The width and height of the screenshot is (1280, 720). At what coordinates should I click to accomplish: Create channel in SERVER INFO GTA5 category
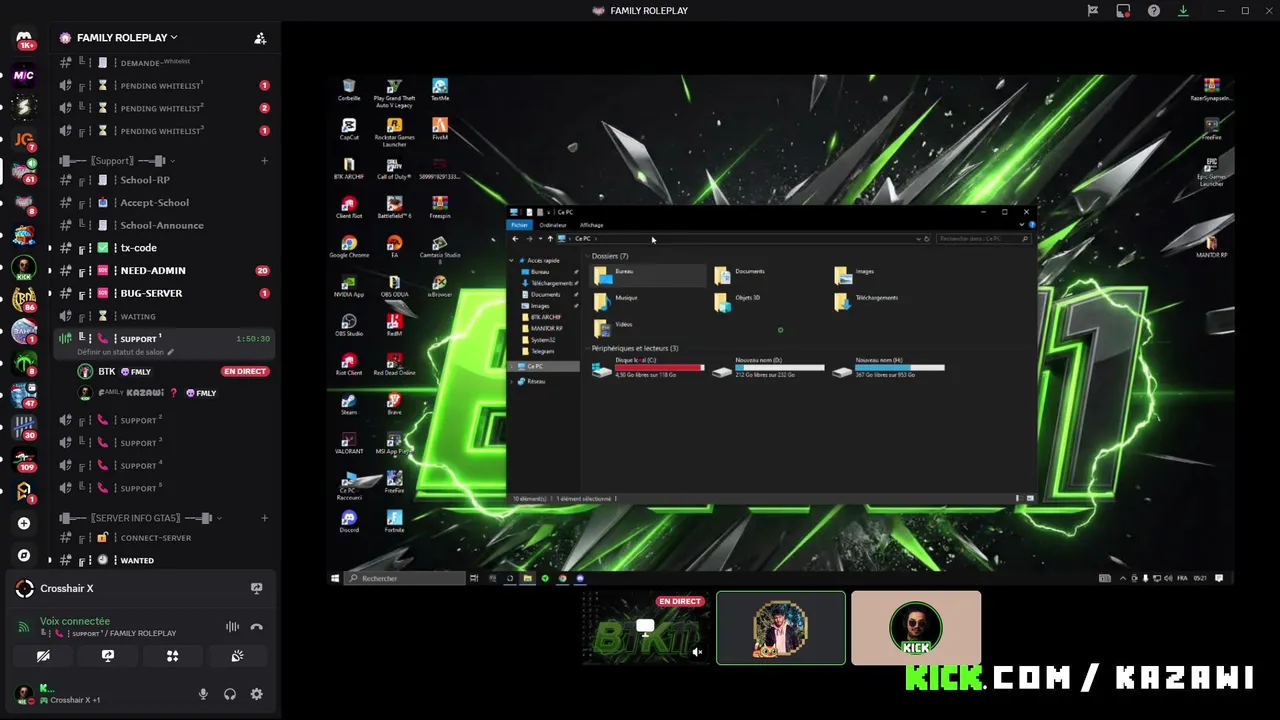[264, 518]
